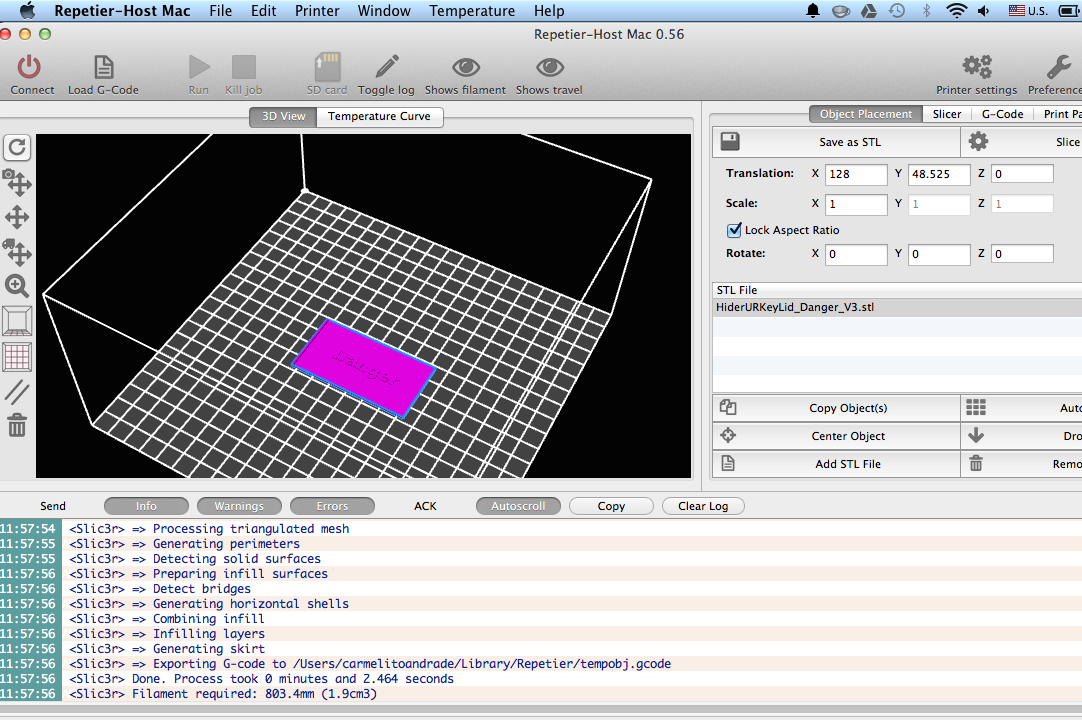Toggle the Shows travel eye
The height and width of the screenshot is (720, 1082).
coord(549,67)
